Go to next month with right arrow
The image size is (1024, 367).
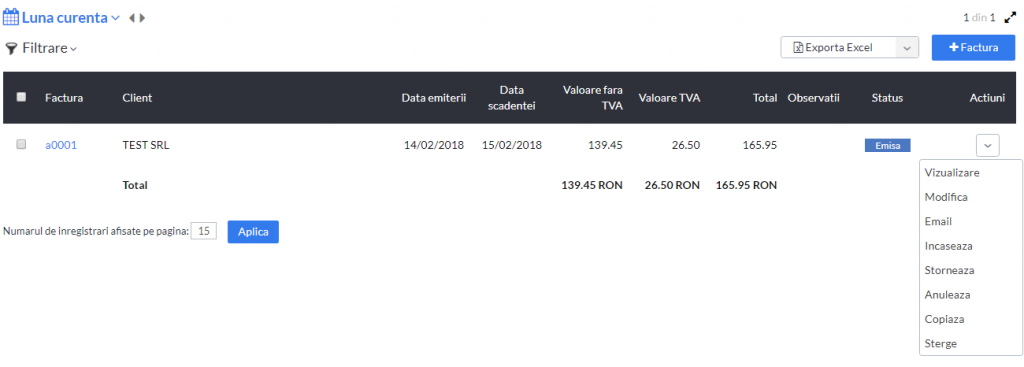tap(142, 18)
